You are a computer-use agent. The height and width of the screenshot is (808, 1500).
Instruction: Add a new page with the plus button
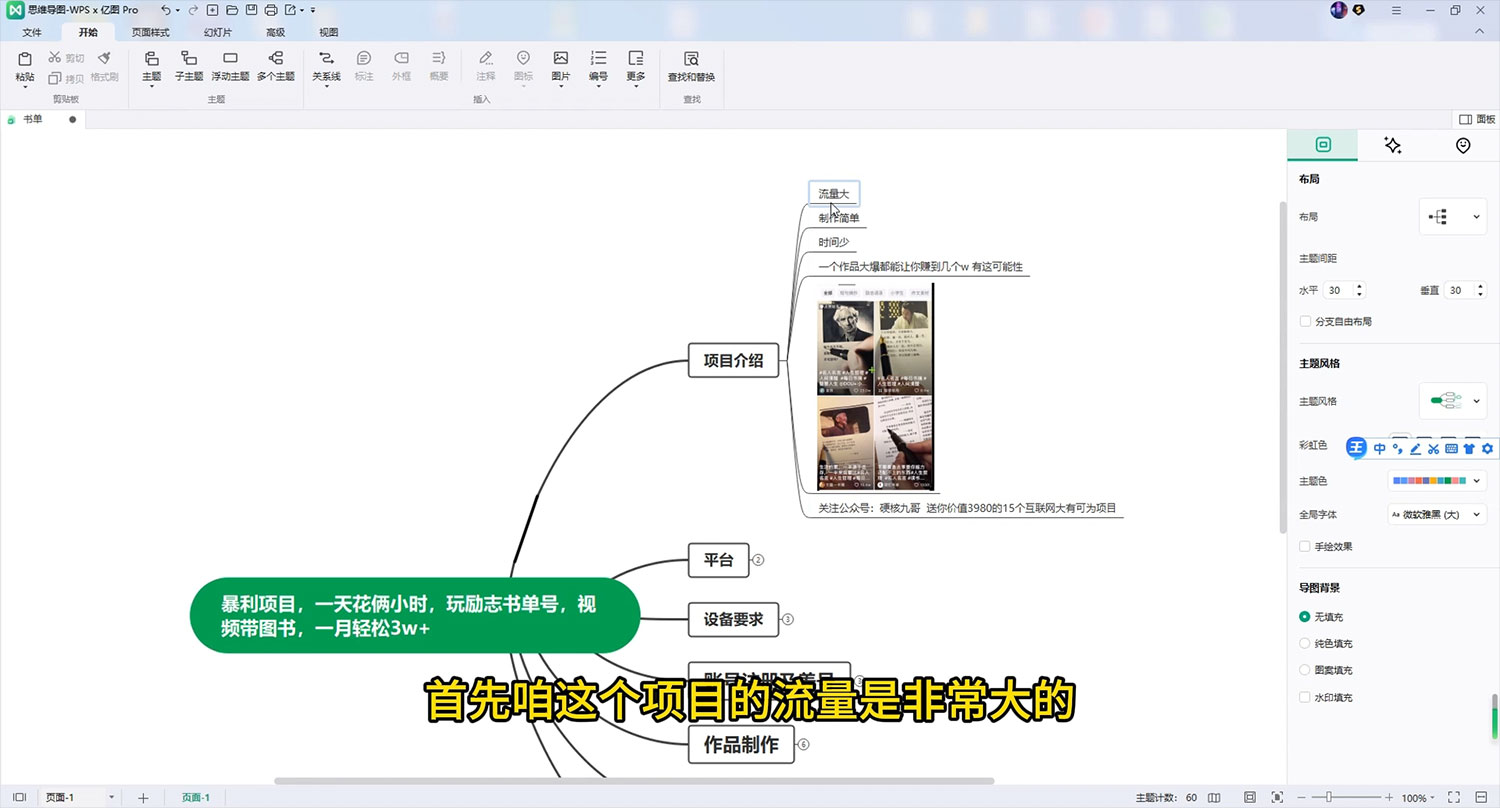143,797
